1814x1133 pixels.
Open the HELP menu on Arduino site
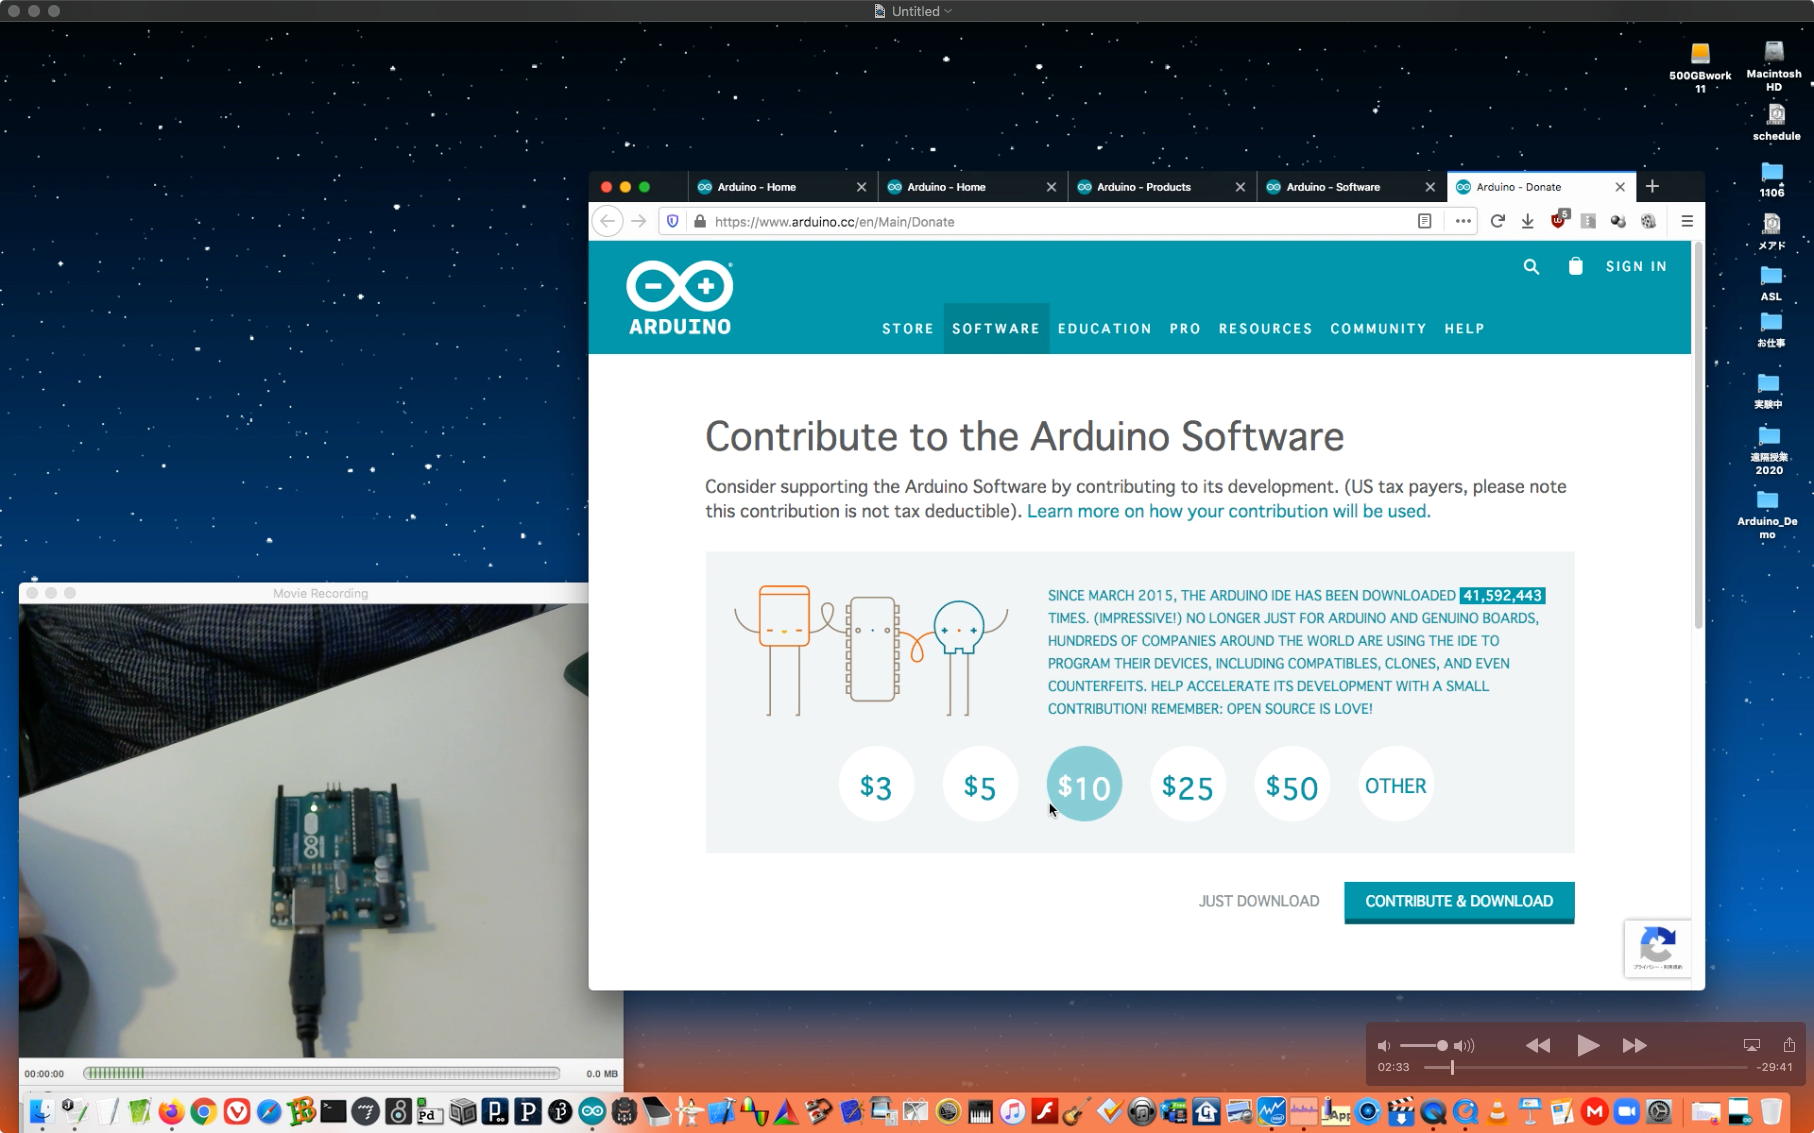(1464, 328)
